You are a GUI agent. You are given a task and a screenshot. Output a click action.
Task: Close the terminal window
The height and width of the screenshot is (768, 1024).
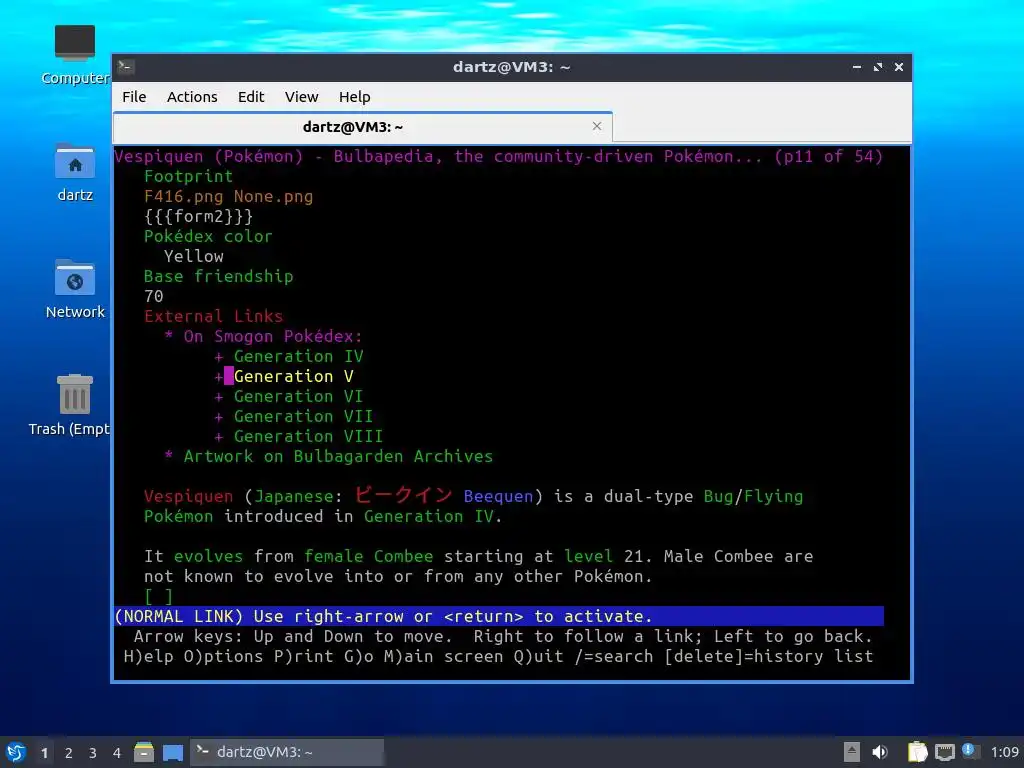(899, 67)
